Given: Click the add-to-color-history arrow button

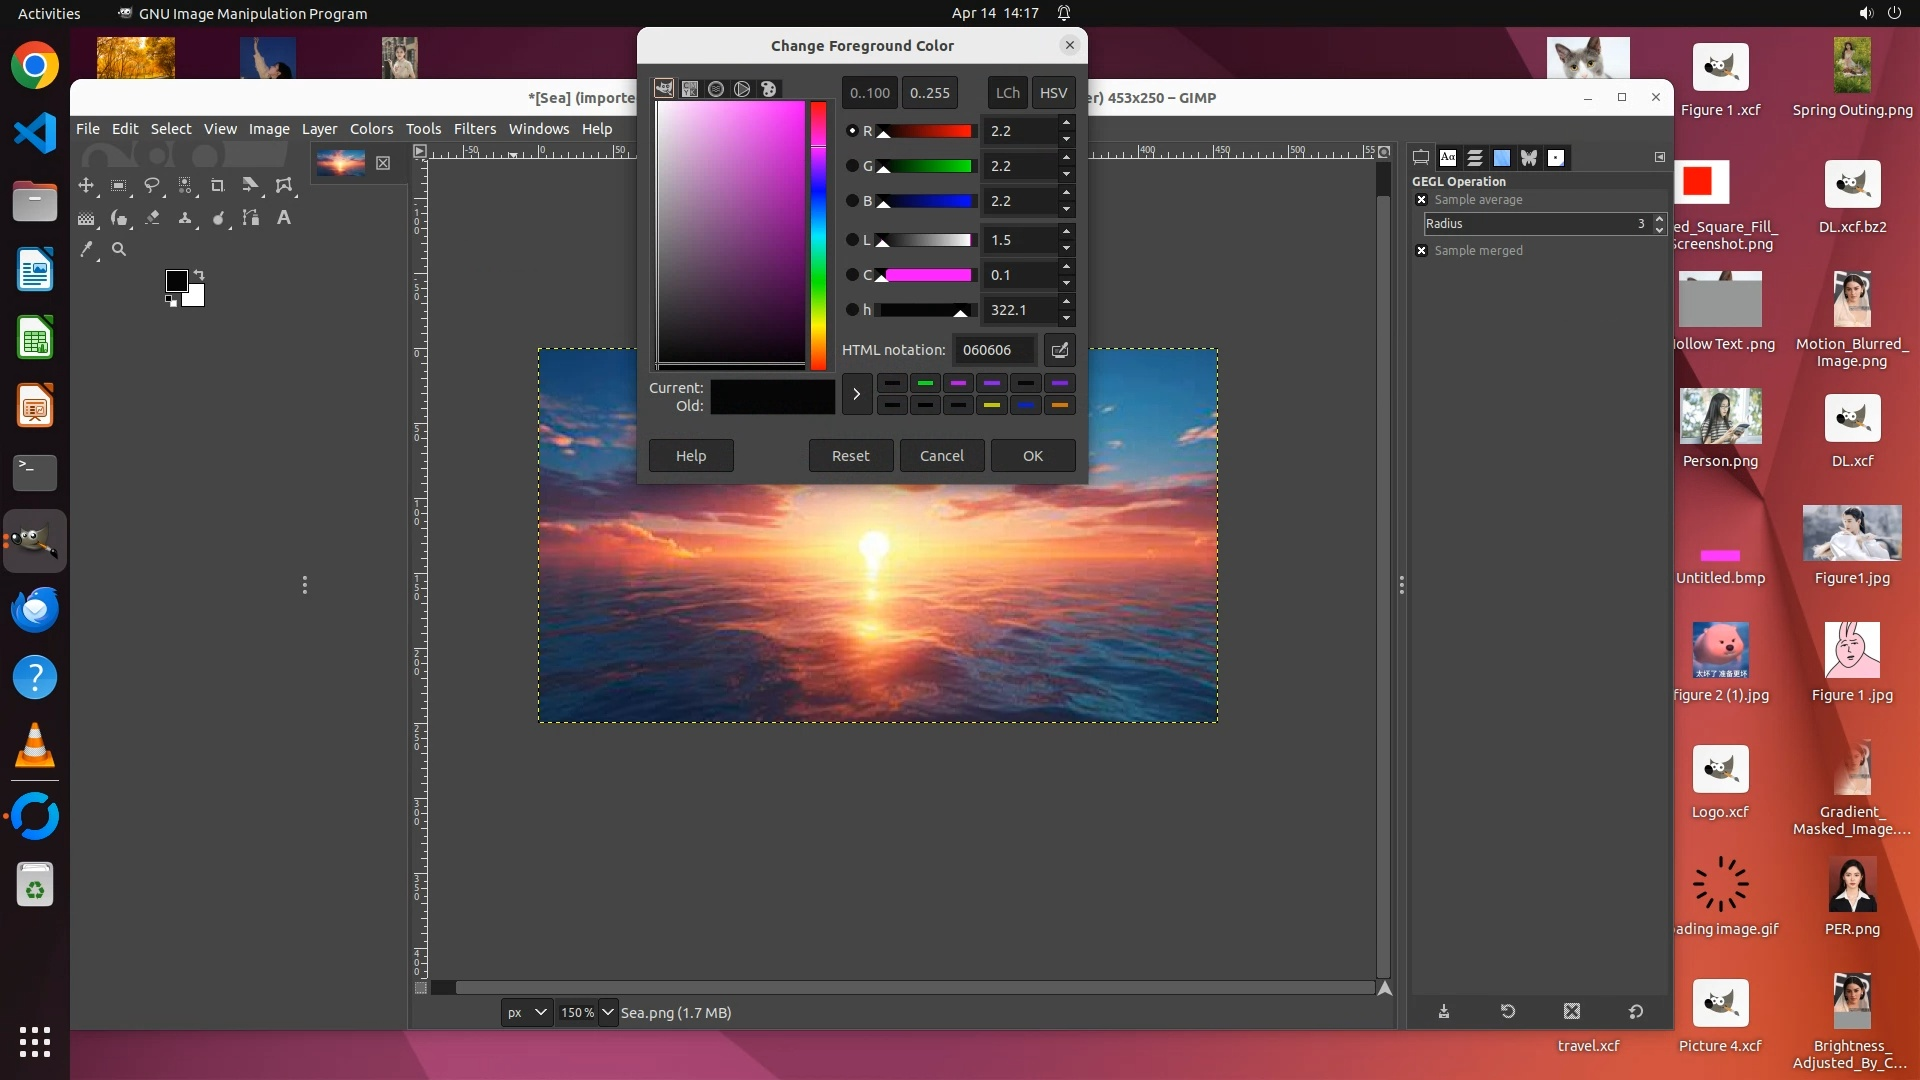Looking at the screenshot, I should 856,394.
